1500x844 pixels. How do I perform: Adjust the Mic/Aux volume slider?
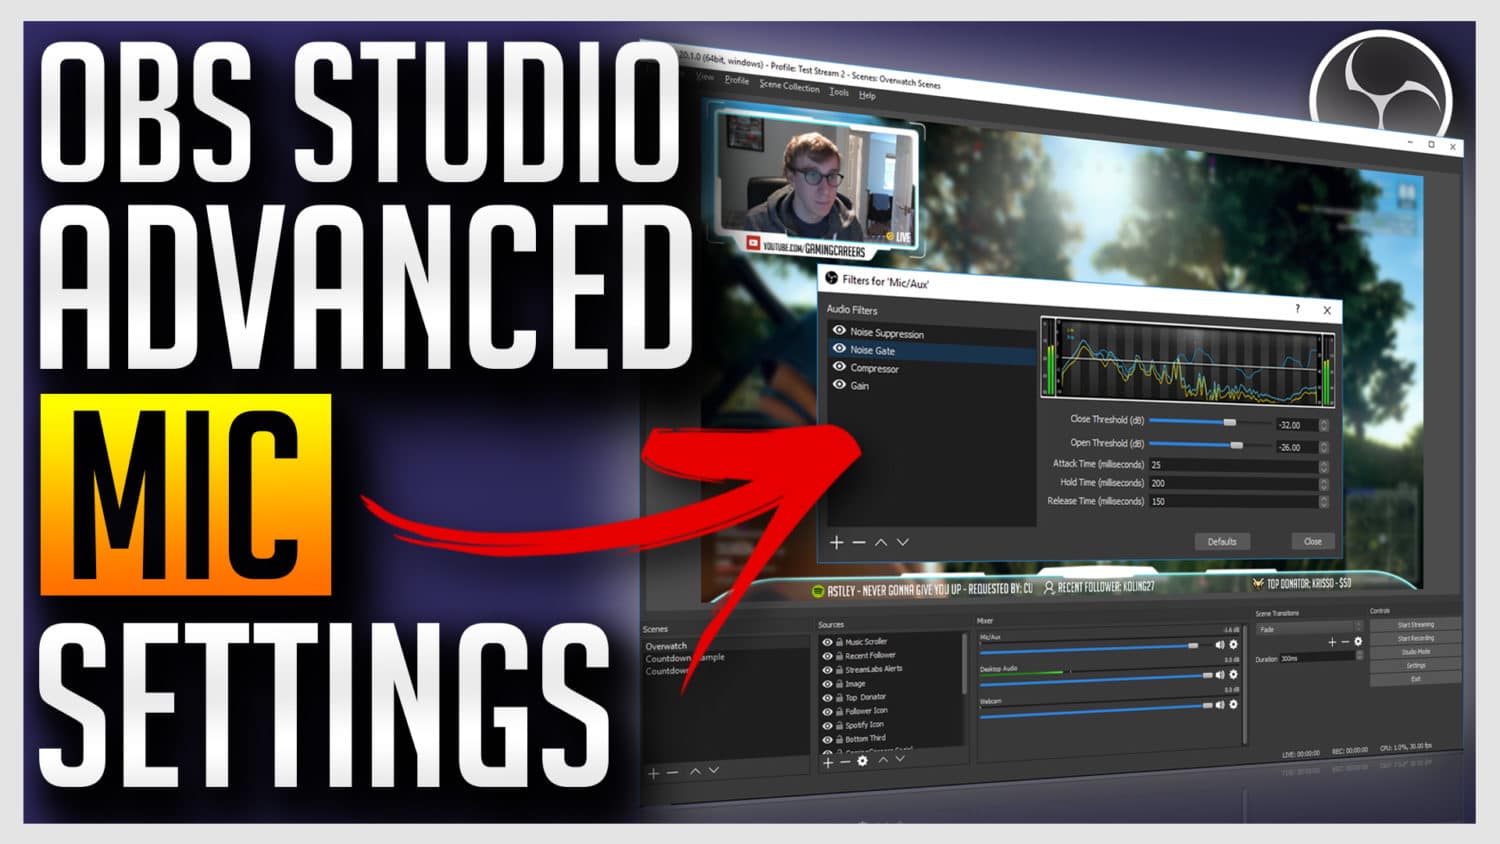click(1095, 647)
